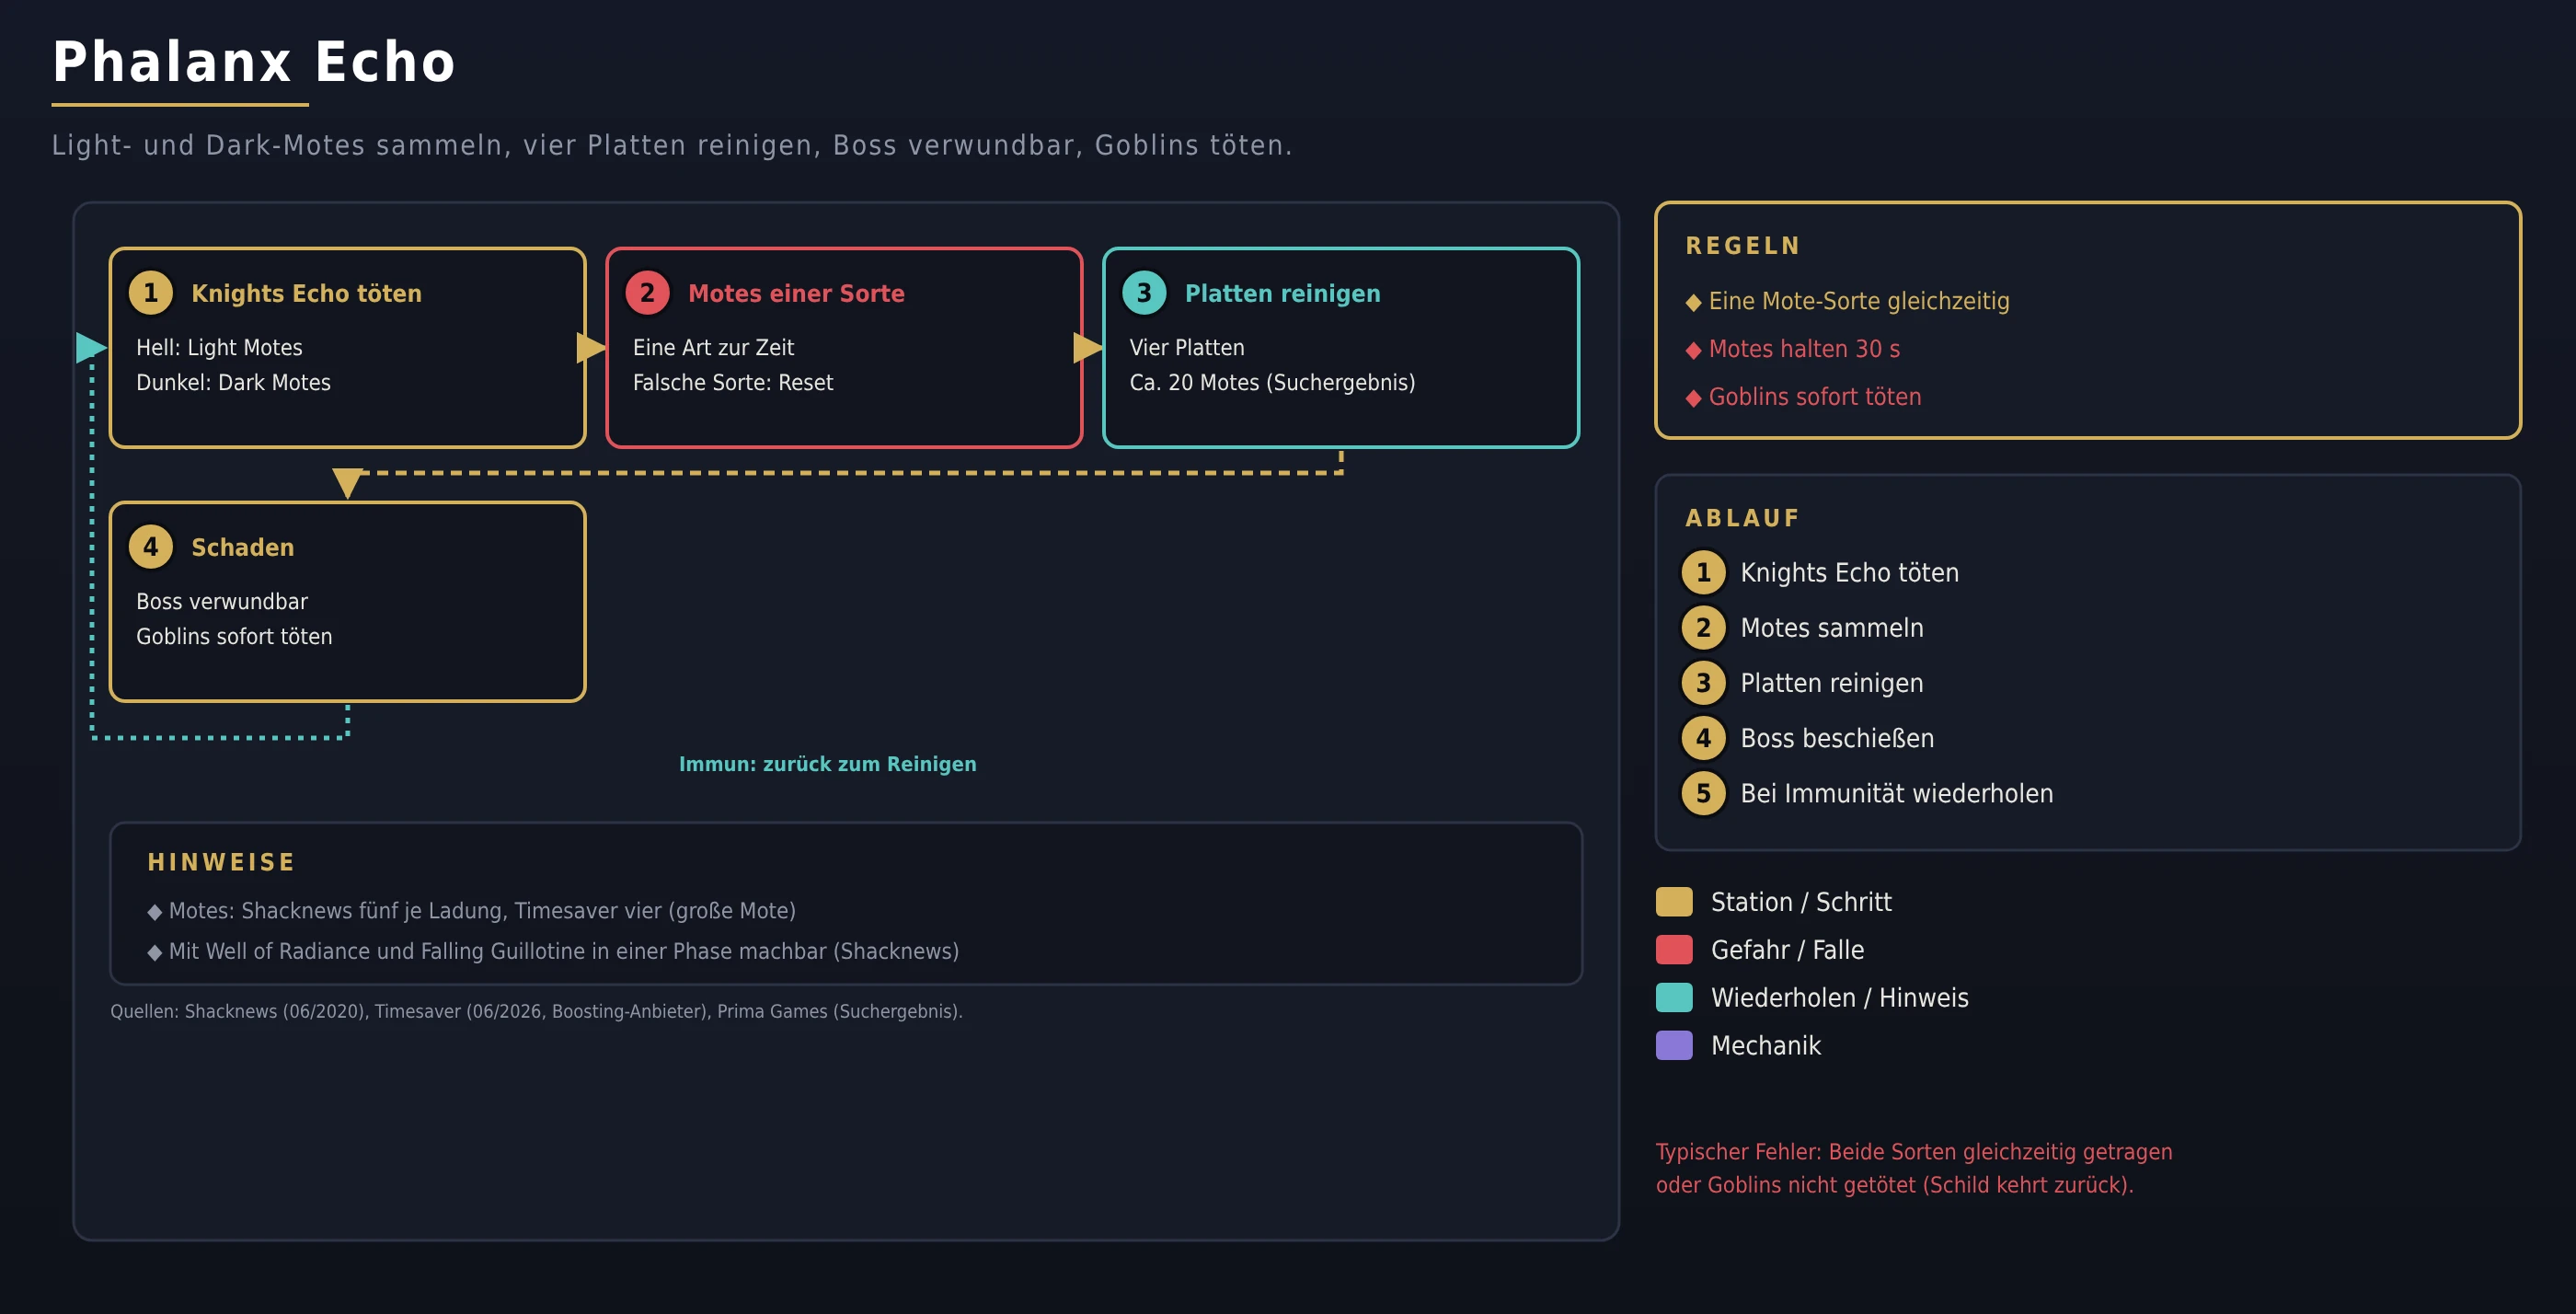This screenshot has height=1314, width=2576.
Task: Click the Knights Echo töten card title
Action: pyautogui.click(x=306, y=293)
